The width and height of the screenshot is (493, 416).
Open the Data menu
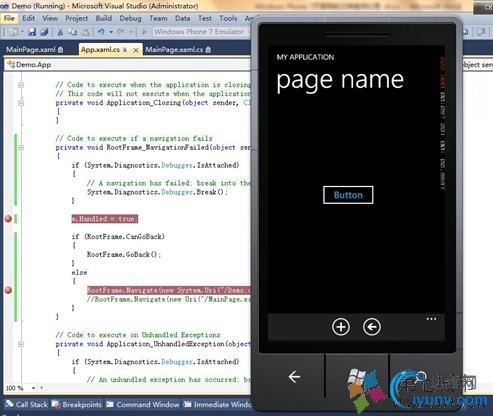pyautogui.click(x=182, y=18)
